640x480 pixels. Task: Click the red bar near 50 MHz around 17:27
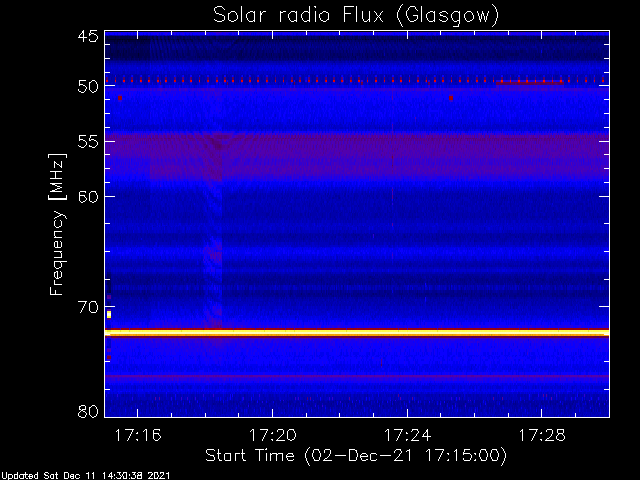(530, 82)
